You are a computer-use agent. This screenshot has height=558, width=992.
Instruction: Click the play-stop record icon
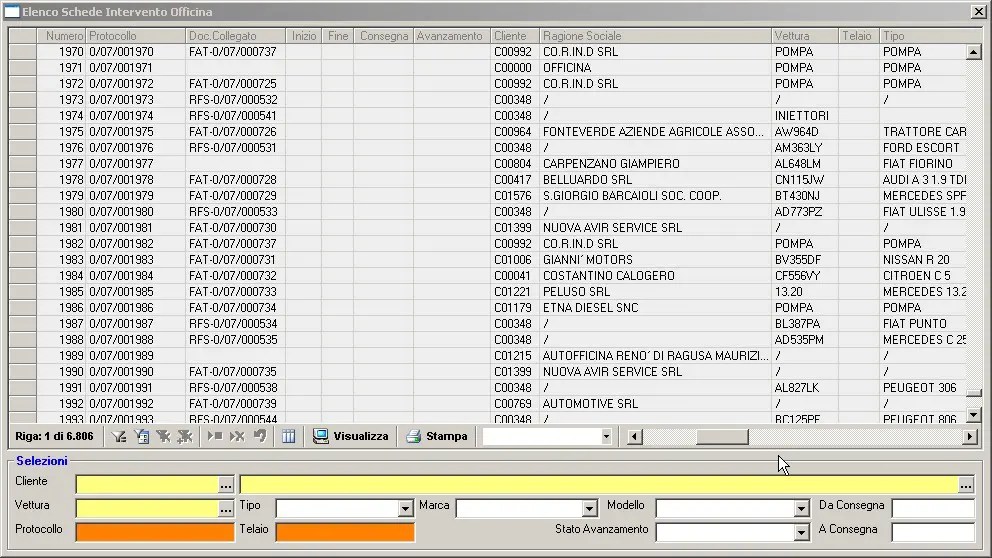(x=215, y=437)
